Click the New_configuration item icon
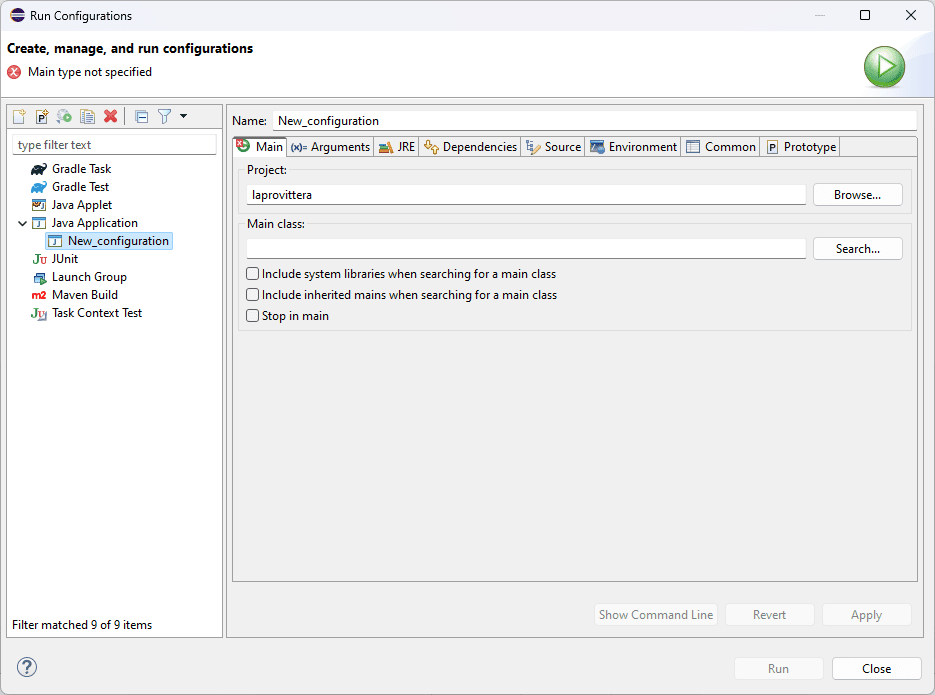The image size is (935, 695). pos(55,241)
